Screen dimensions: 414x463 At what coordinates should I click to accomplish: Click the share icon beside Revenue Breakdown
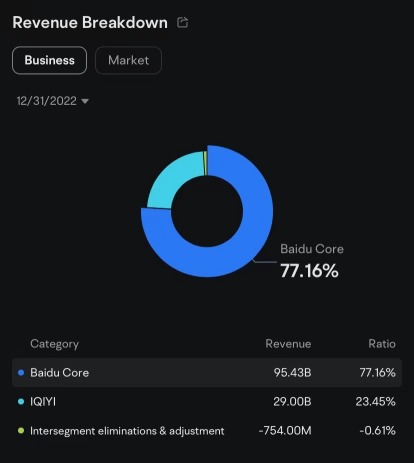[182, 23]
